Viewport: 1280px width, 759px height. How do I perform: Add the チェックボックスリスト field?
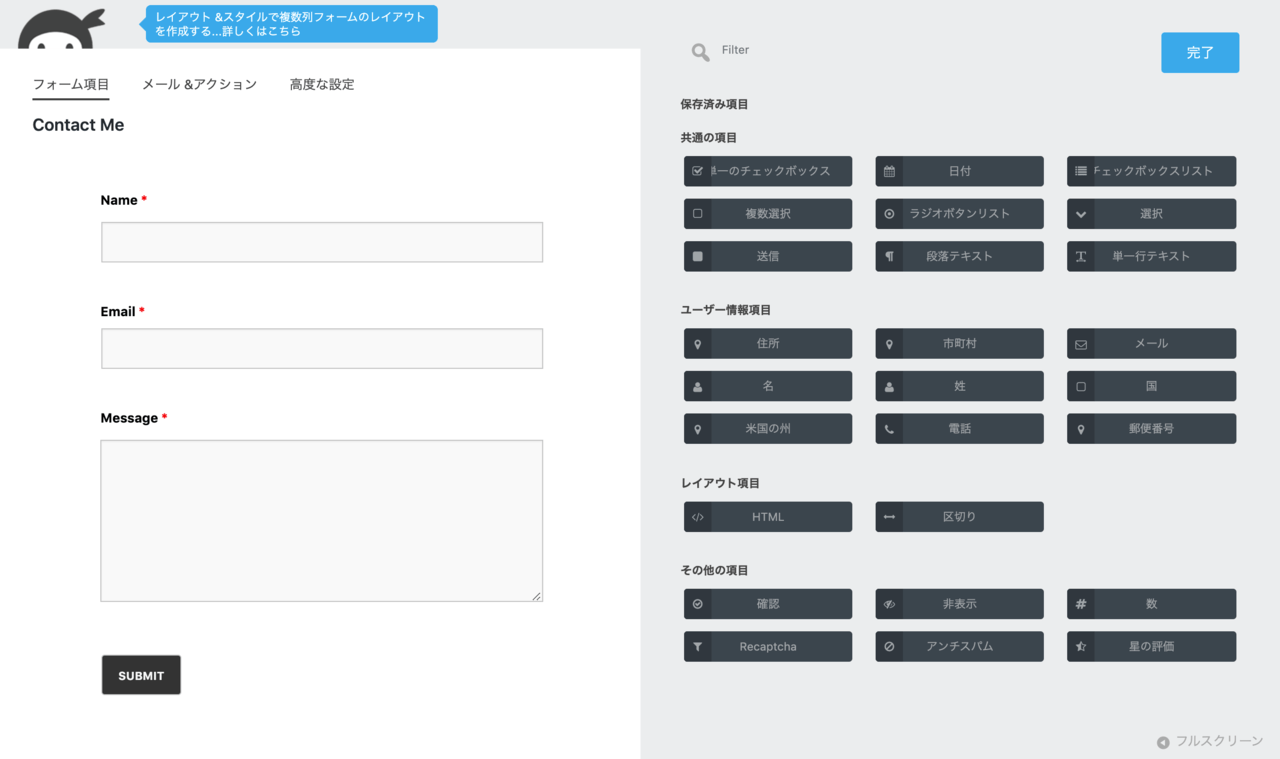1151,171
